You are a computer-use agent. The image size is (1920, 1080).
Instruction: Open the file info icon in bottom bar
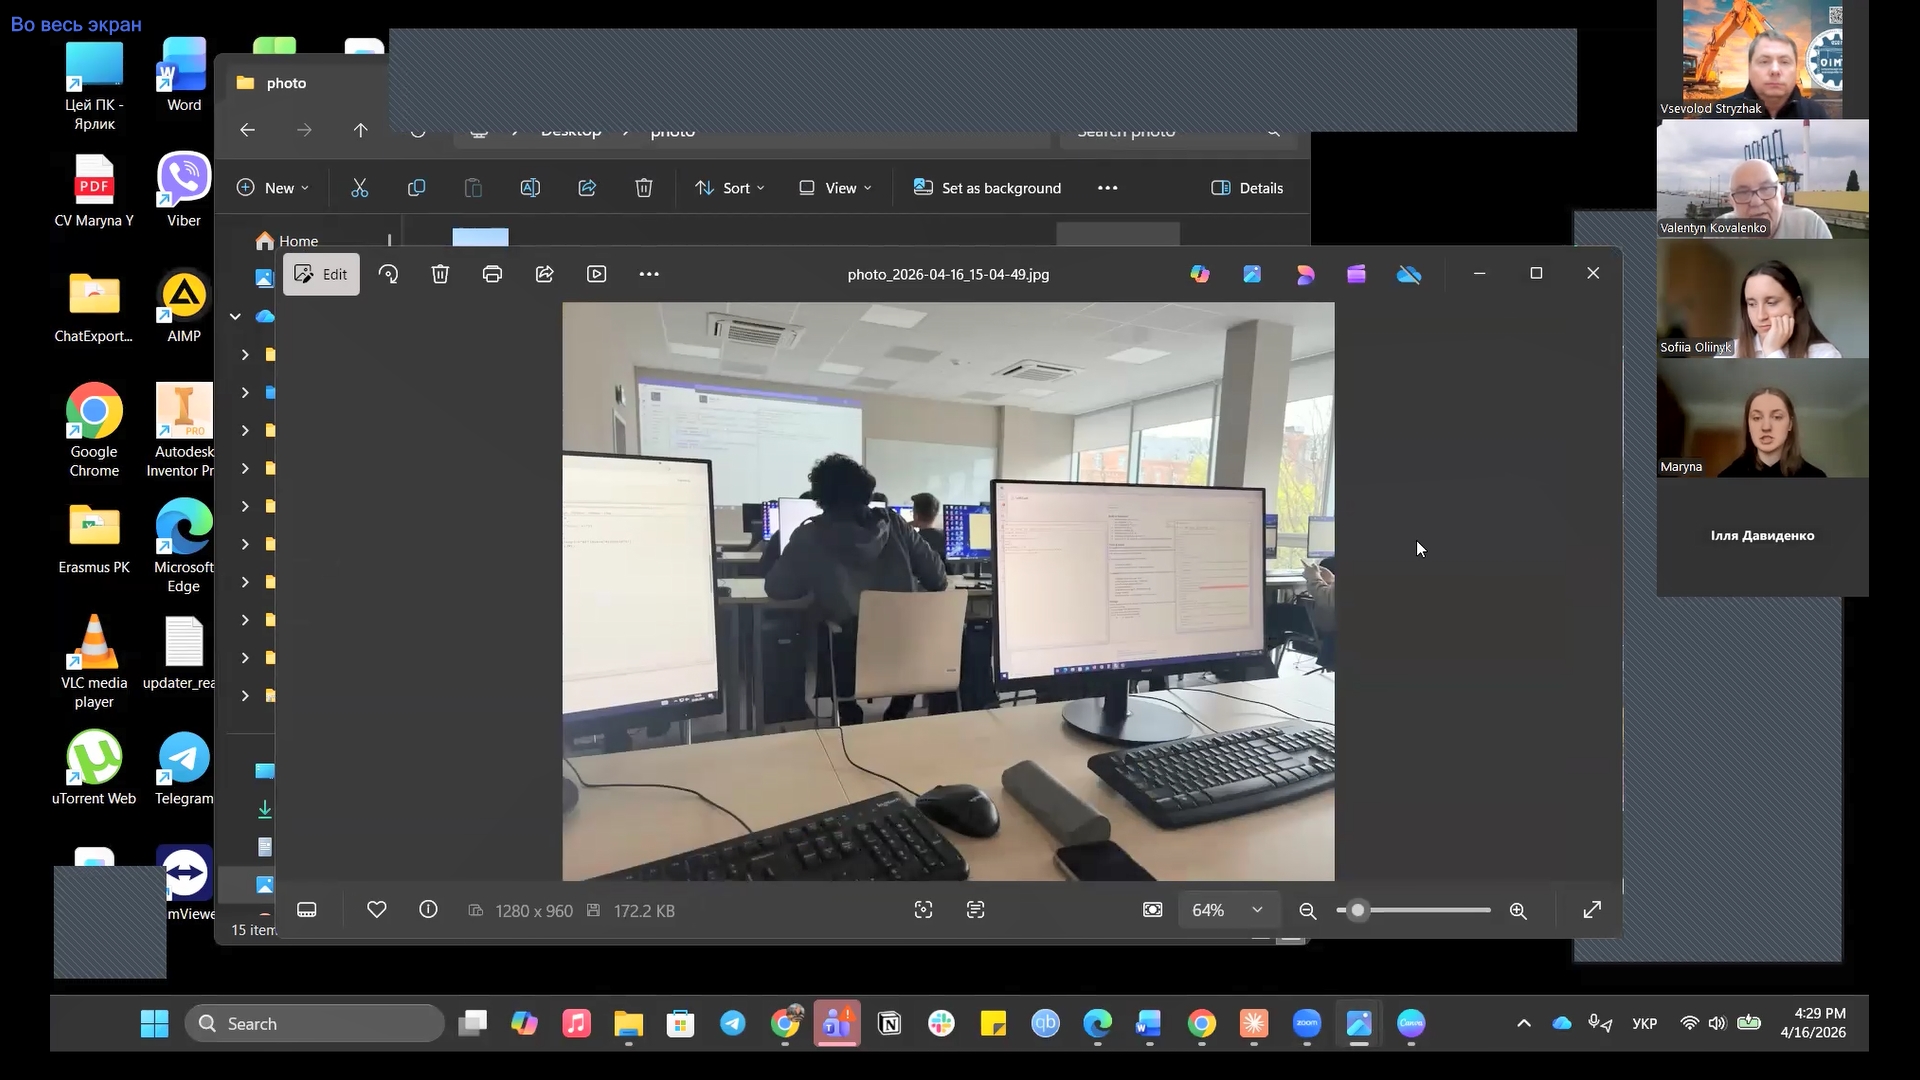click(428, 910)
